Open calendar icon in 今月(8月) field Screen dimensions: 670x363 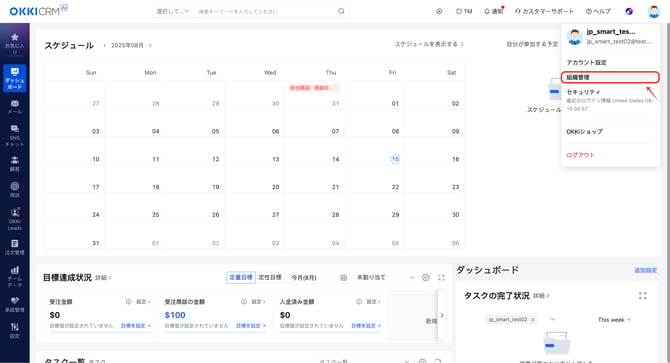click(x=343, y=278)
